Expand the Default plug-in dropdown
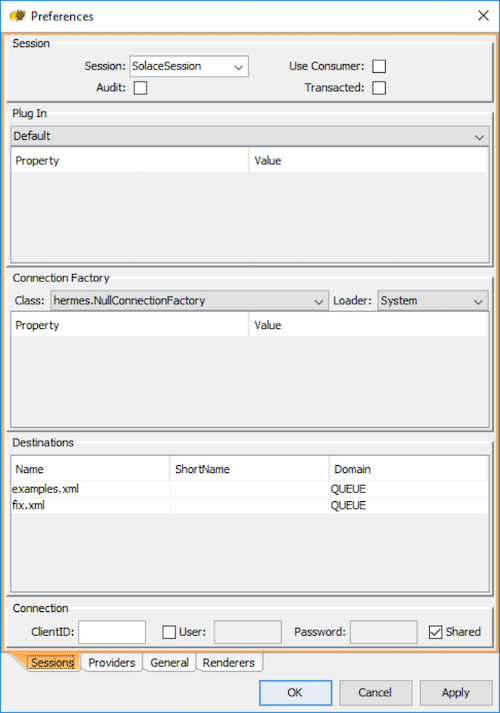Image resolution: width=500 pixels, height=713 pixels. coord(250,136)
